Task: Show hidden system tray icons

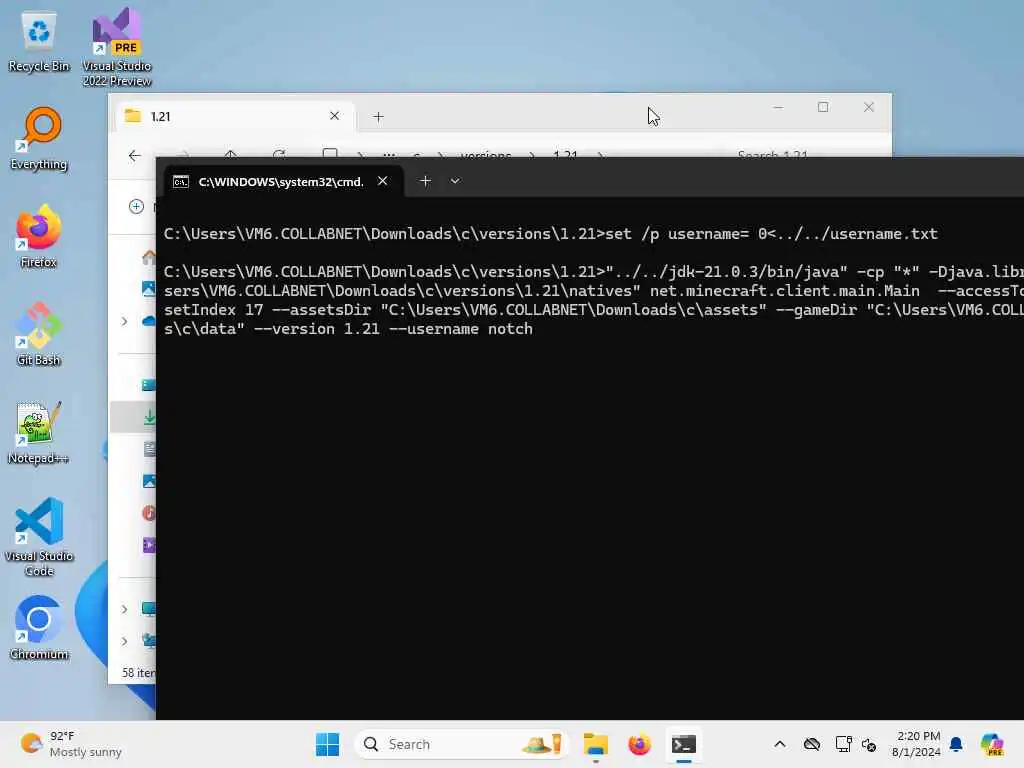Action: 780,744
